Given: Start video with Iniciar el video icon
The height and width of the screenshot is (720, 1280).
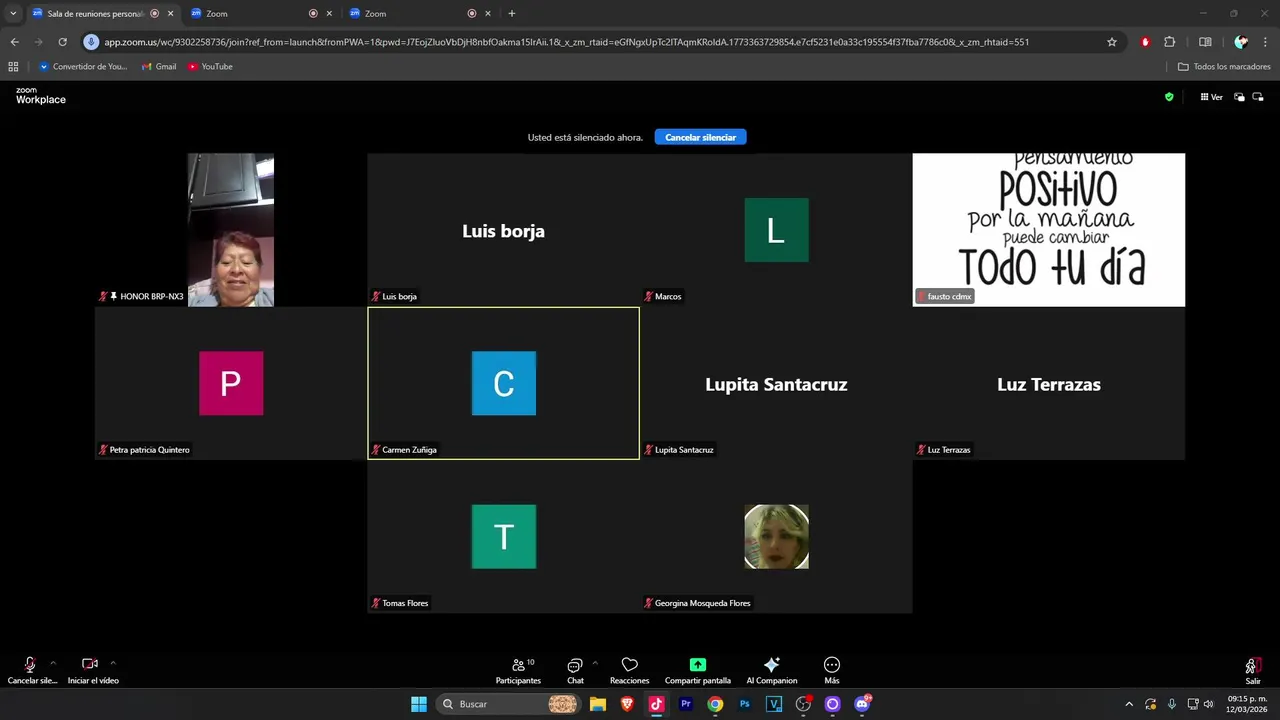Looking at the screenshot, I should coord(90,664).
